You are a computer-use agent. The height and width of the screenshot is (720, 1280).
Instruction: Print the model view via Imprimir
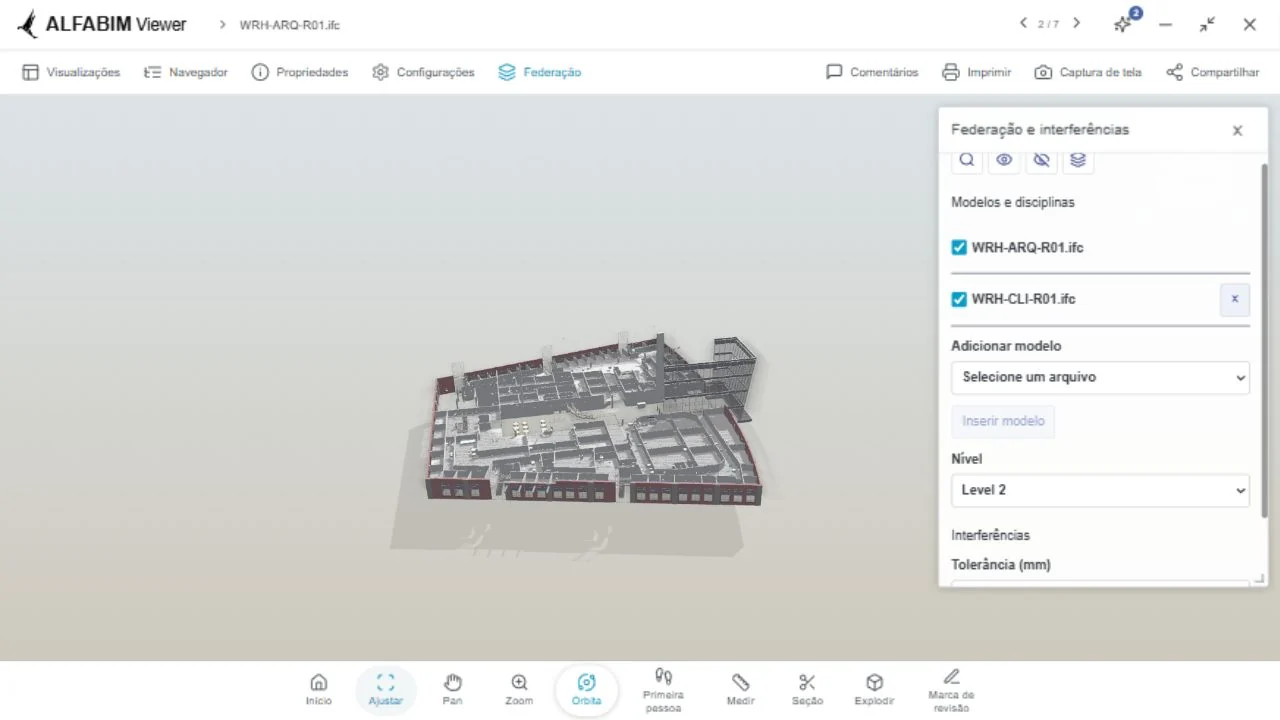click(977, 72)
